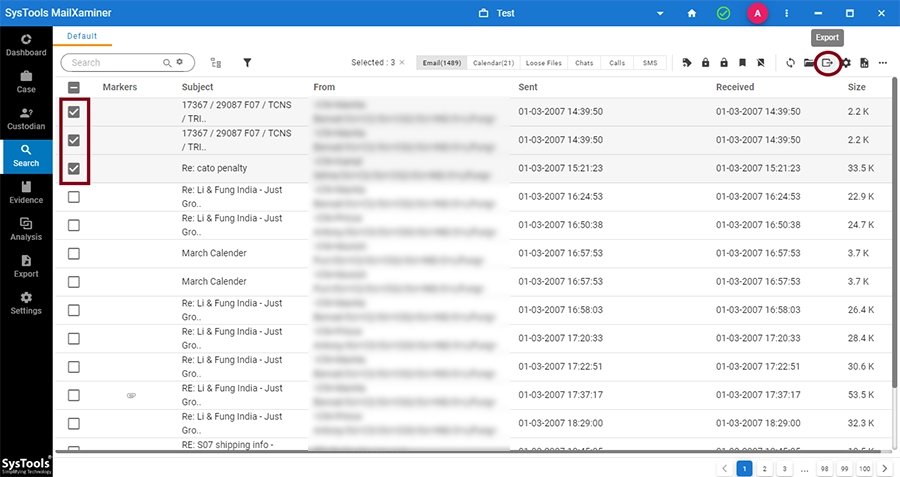Sort by the Subject column header
Viewport: 900px width, 477px height.
click(197, 87)
